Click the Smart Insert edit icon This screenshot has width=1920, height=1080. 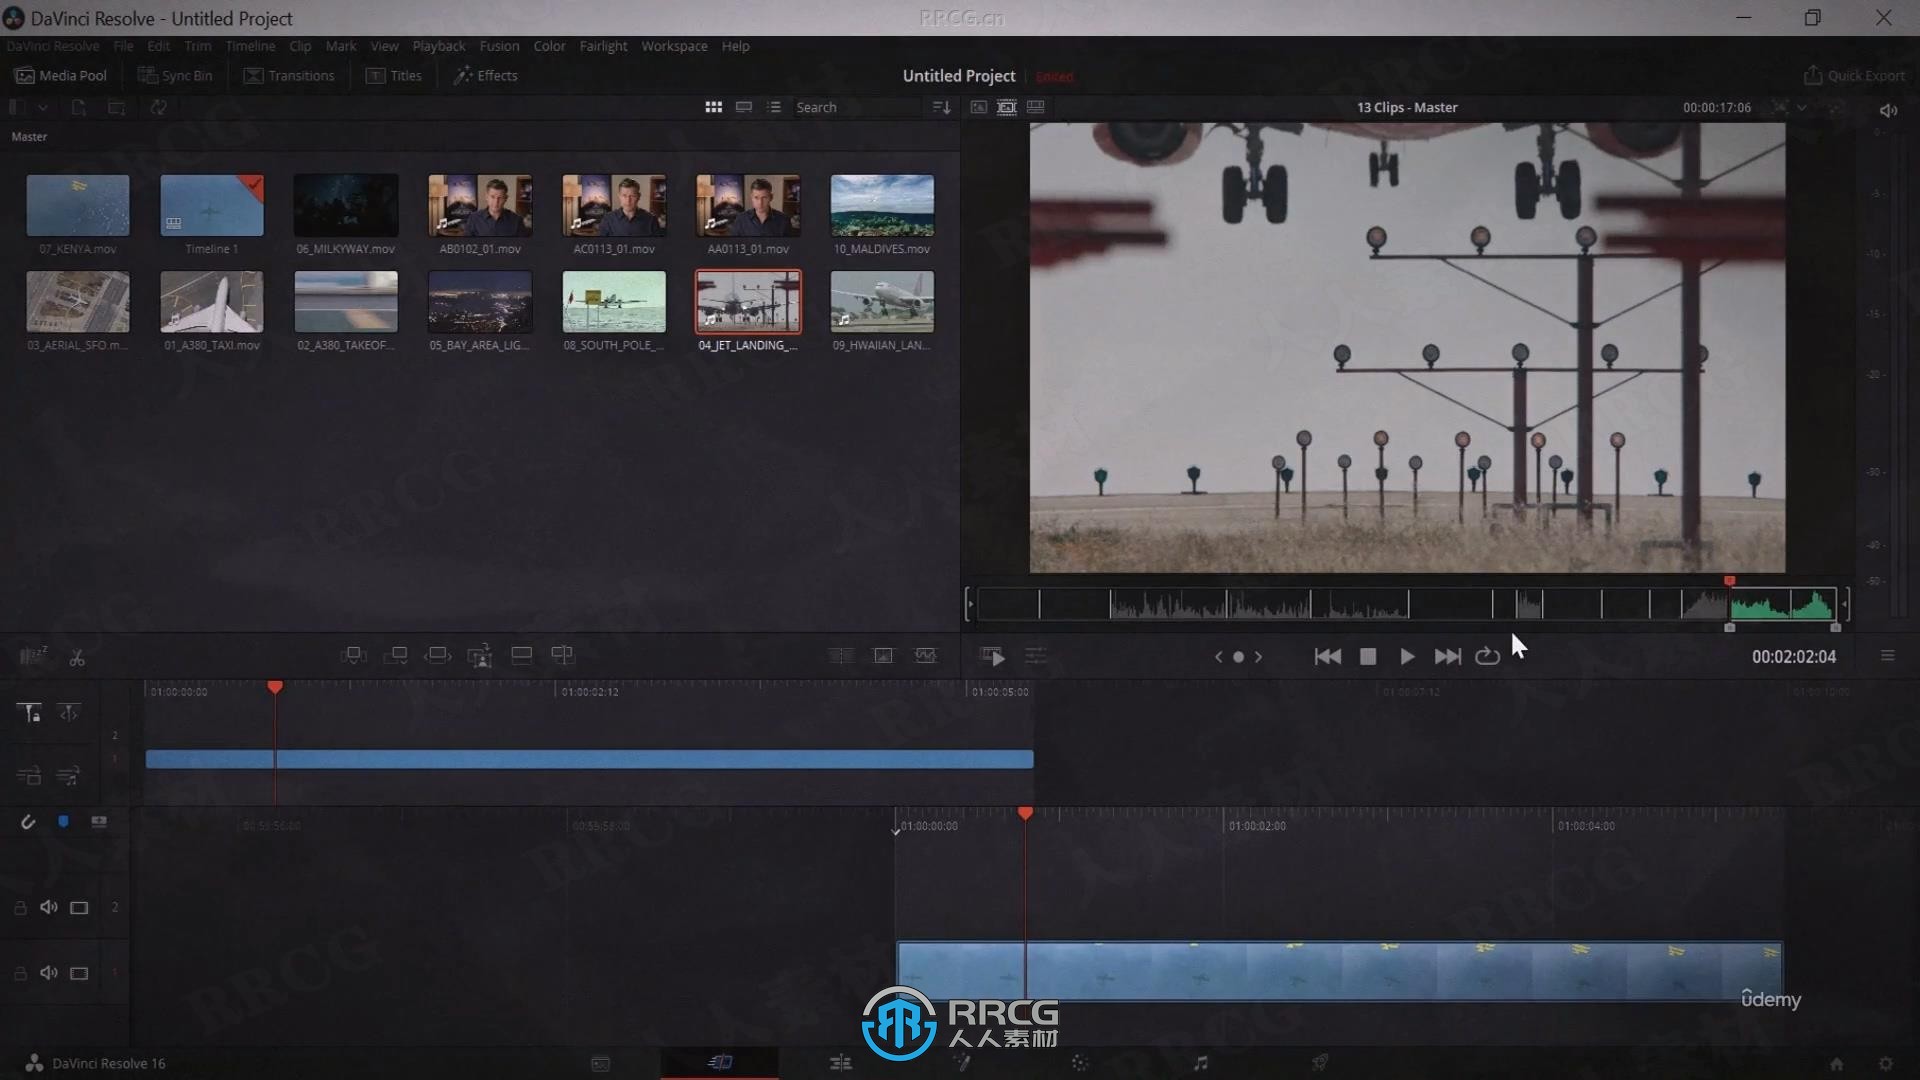coord(353,656)
